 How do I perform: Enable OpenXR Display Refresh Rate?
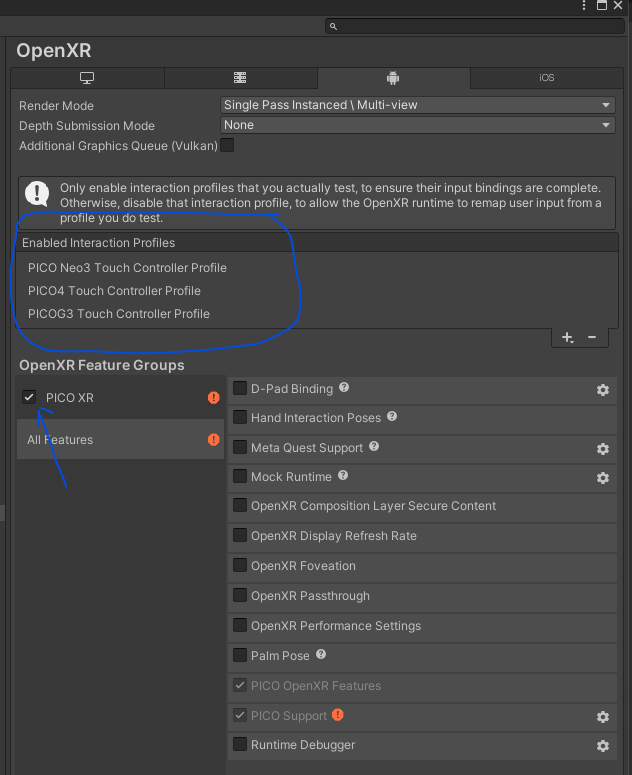click(x=240, y=535)
